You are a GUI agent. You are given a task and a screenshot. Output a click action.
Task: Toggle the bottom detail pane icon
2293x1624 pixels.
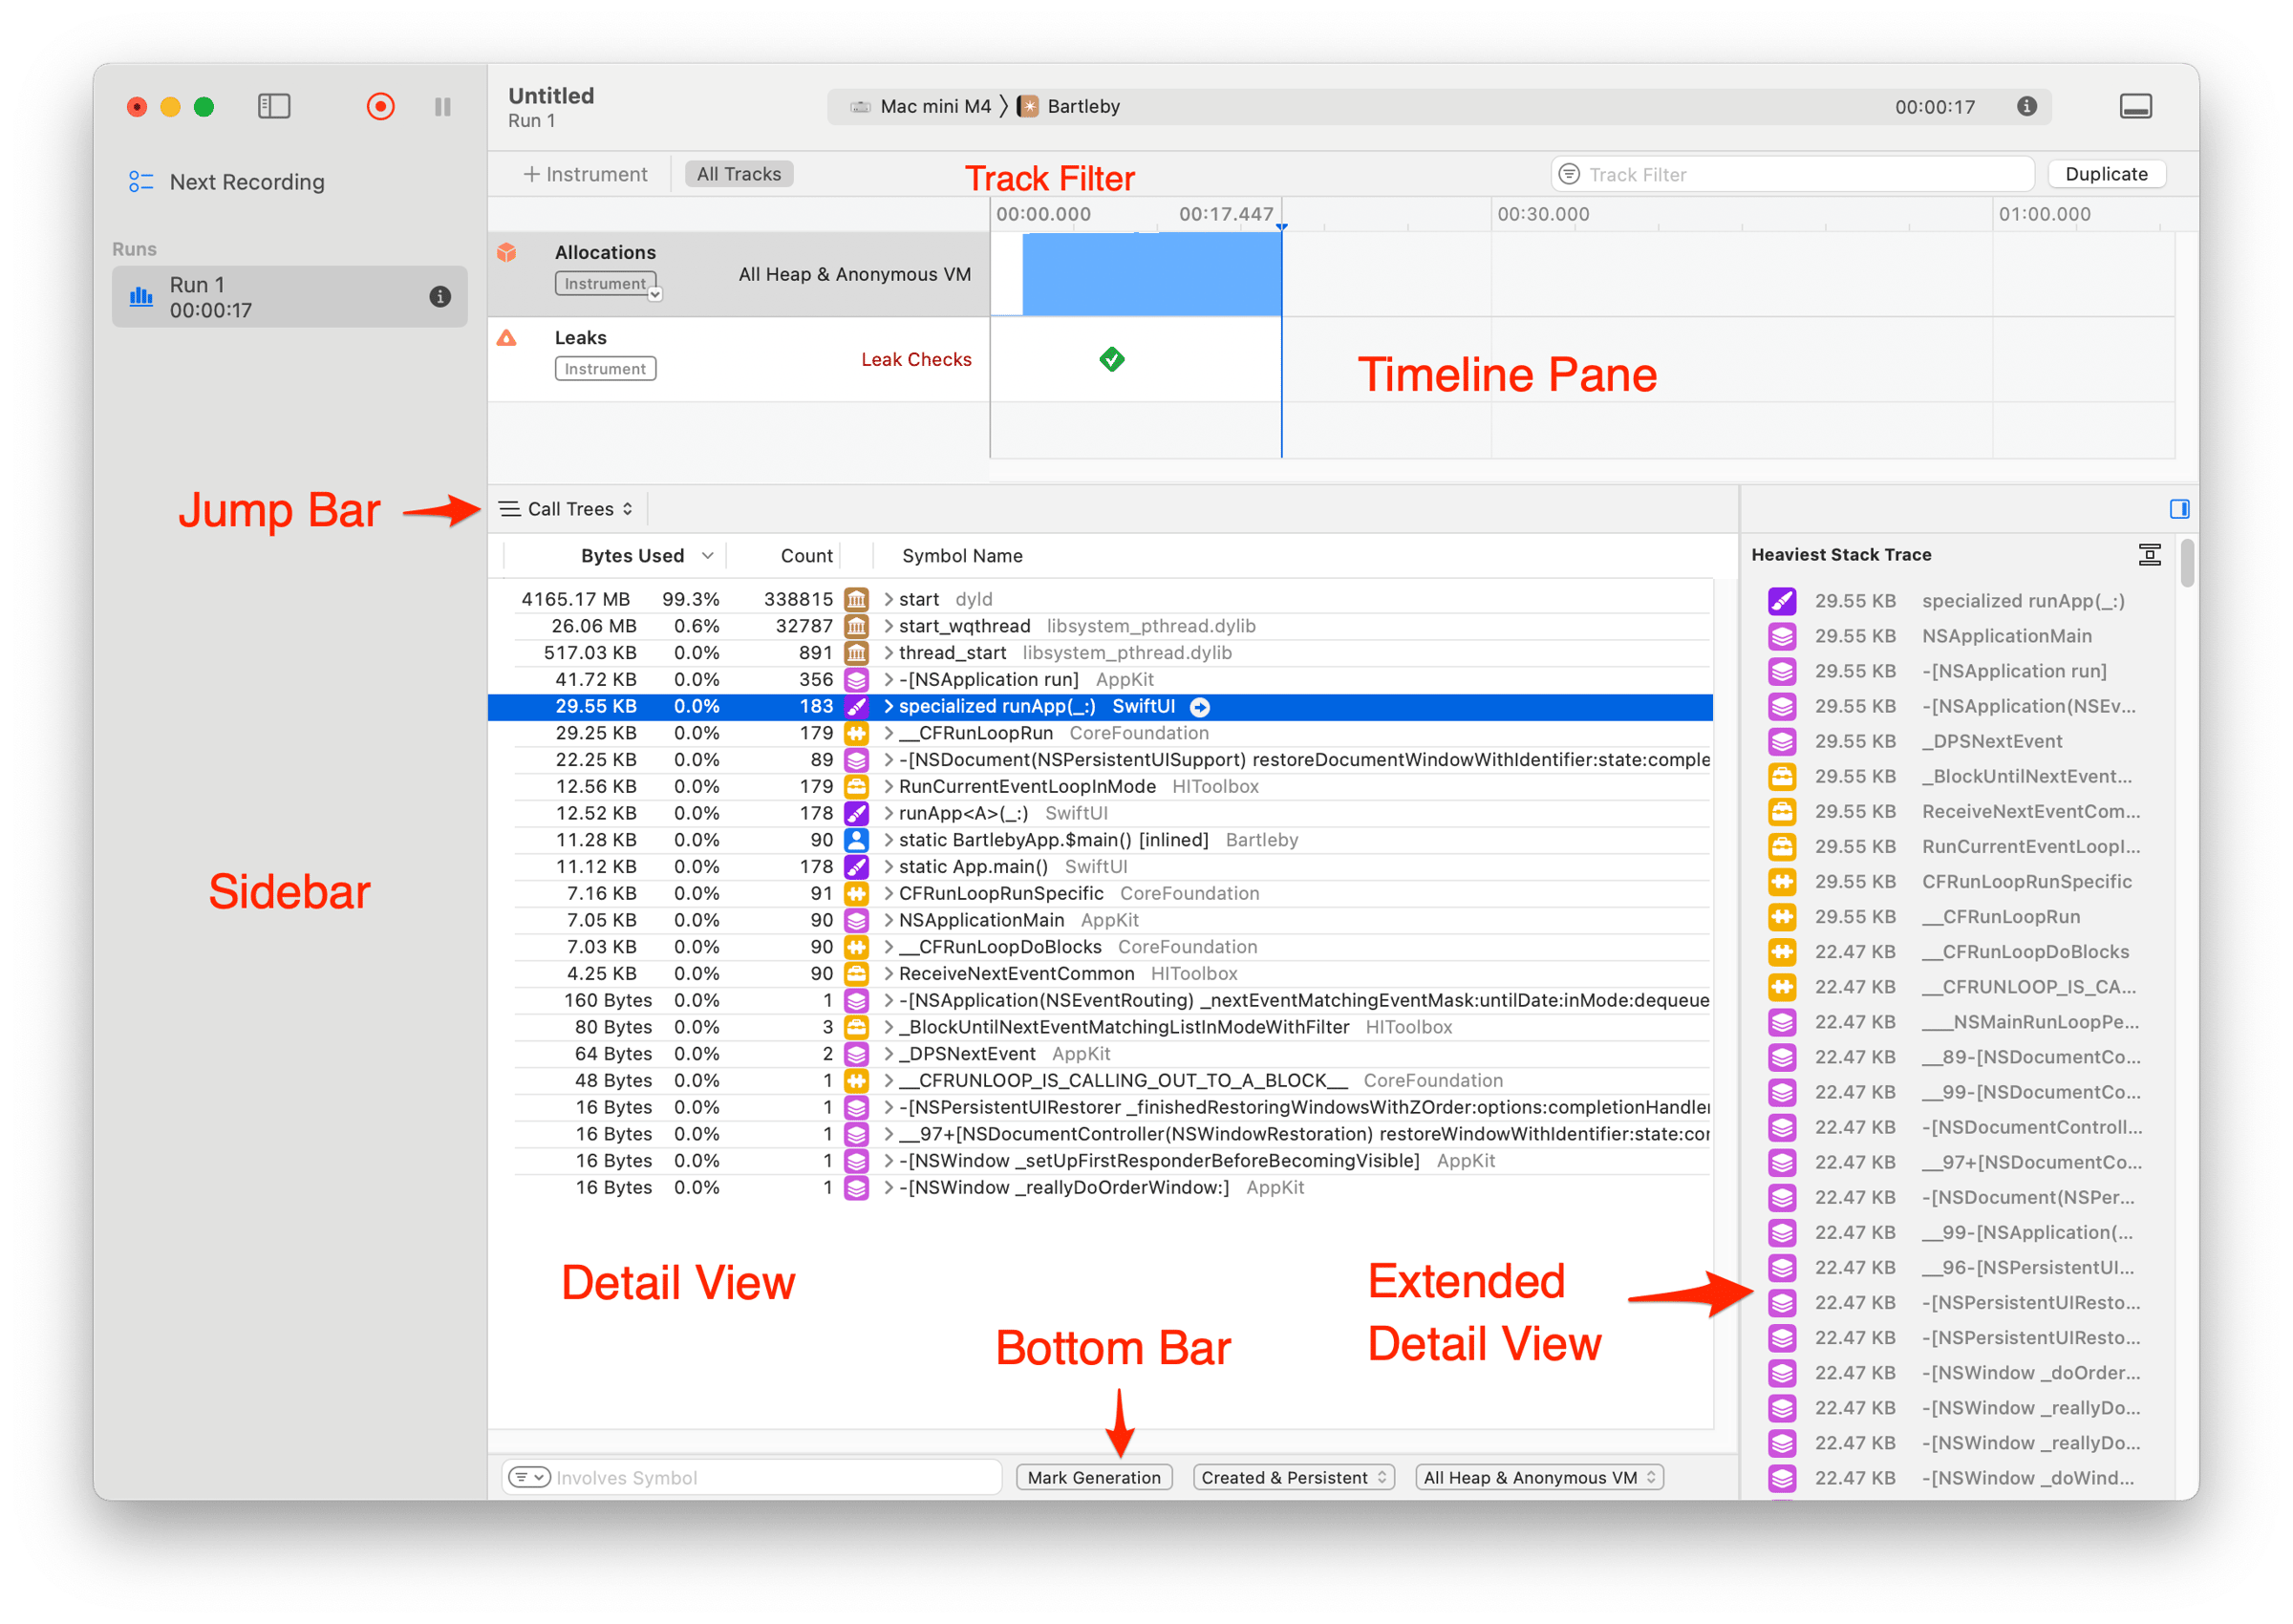click(2135, 106)
